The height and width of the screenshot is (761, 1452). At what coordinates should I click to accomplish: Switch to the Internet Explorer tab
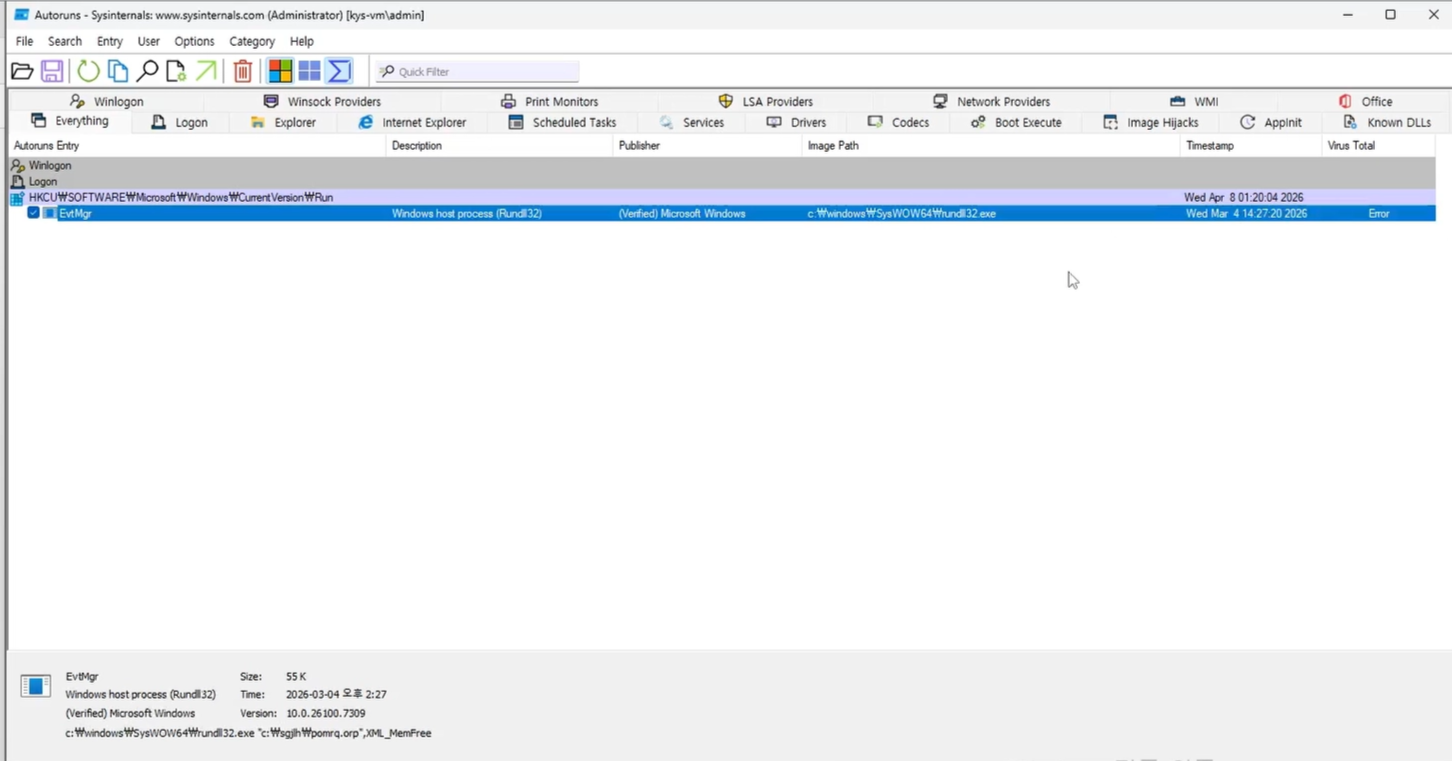412,122
